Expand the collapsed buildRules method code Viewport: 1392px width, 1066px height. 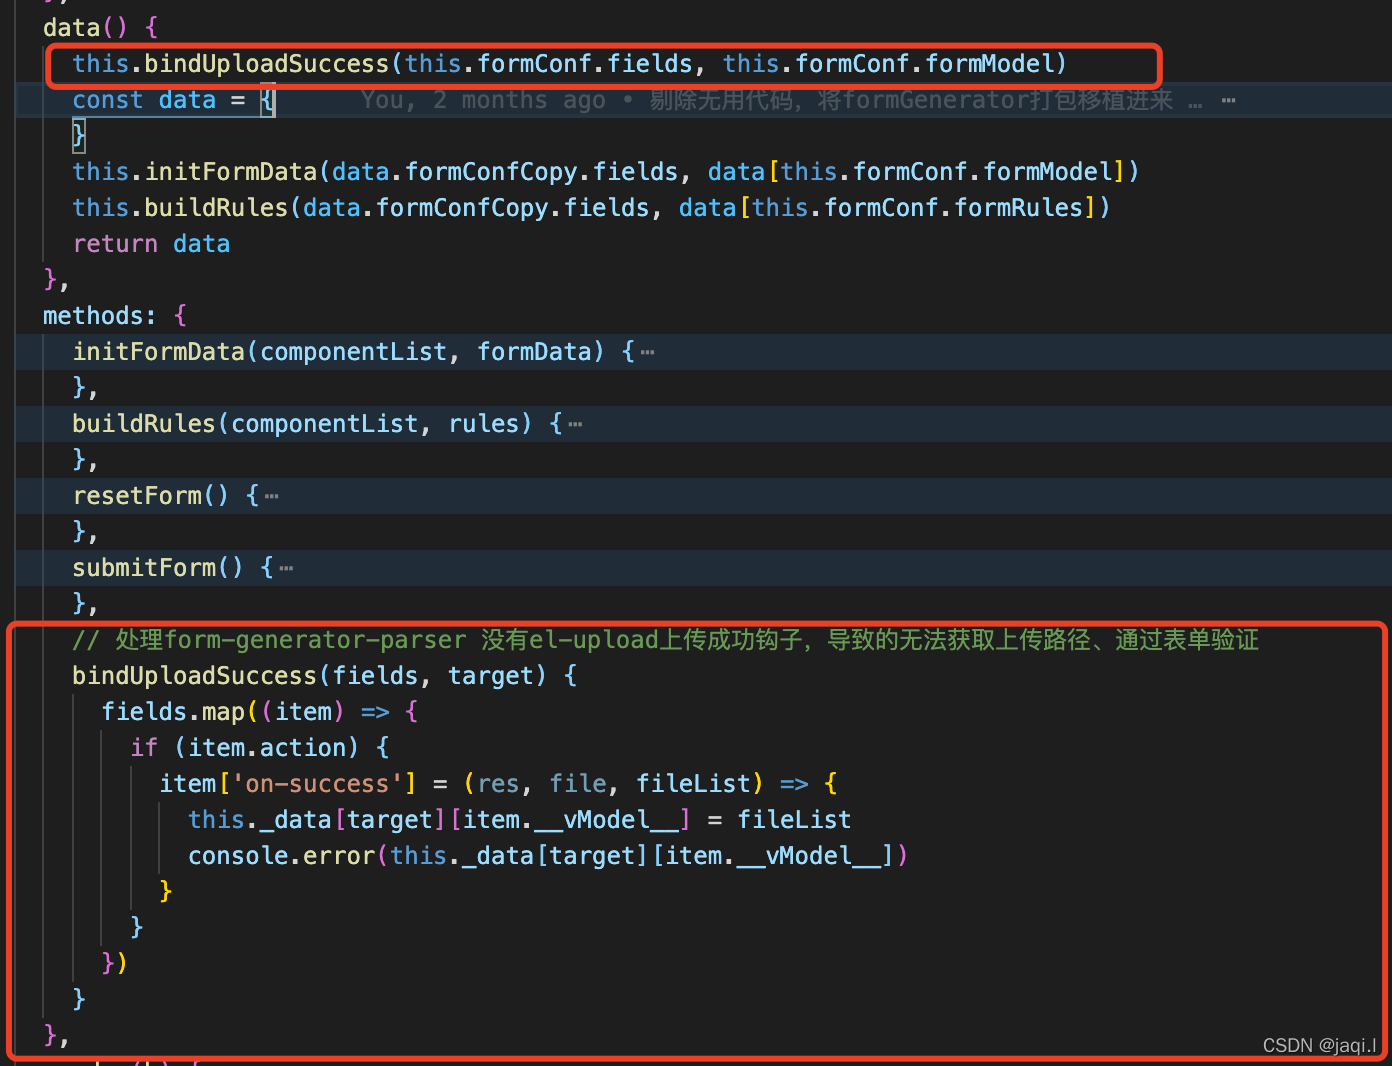(576, 423)
